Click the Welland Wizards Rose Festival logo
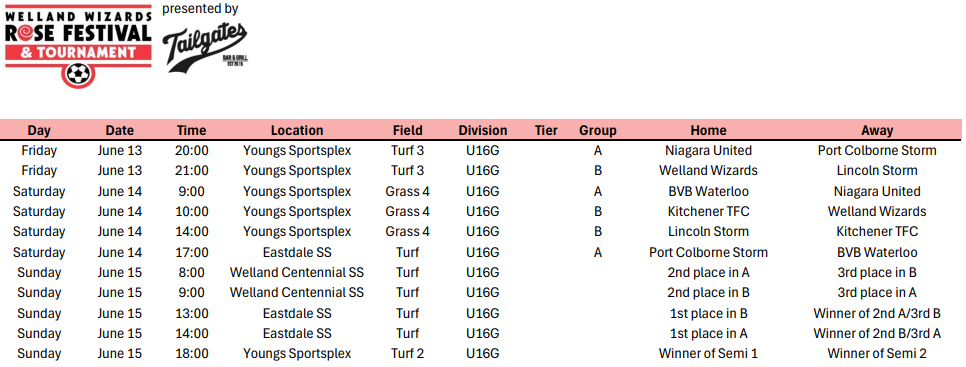 (78, 45)
